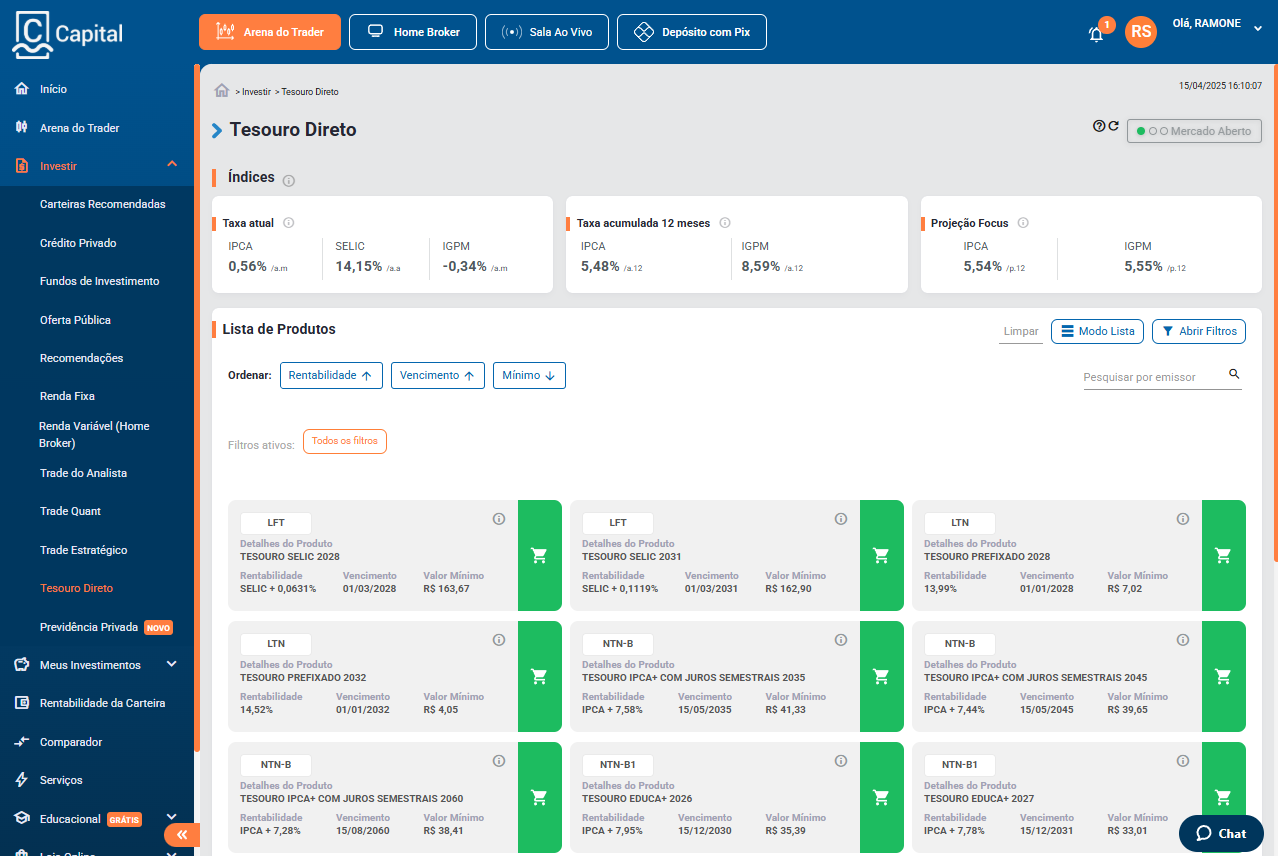View info for Tesouro IPCA+ Semestrais 2045
Viewport: 1278px width, 856px height.
1183,640
